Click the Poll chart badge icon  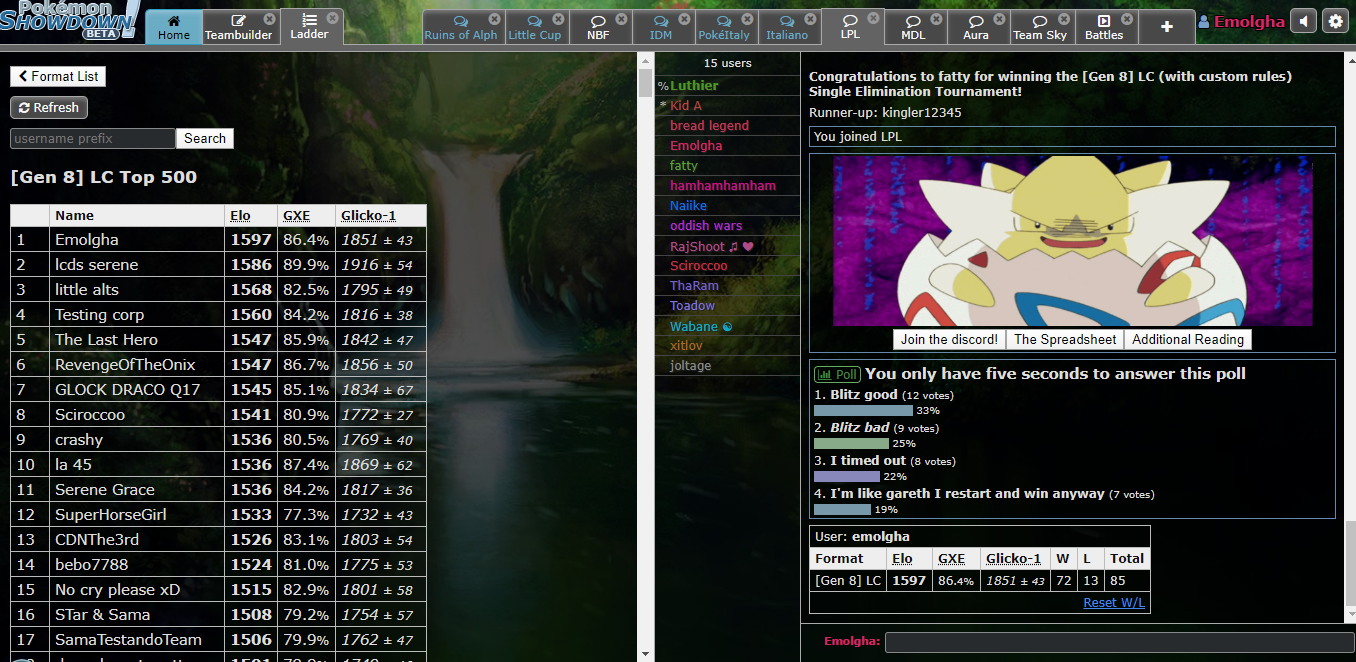coord(838,374)
